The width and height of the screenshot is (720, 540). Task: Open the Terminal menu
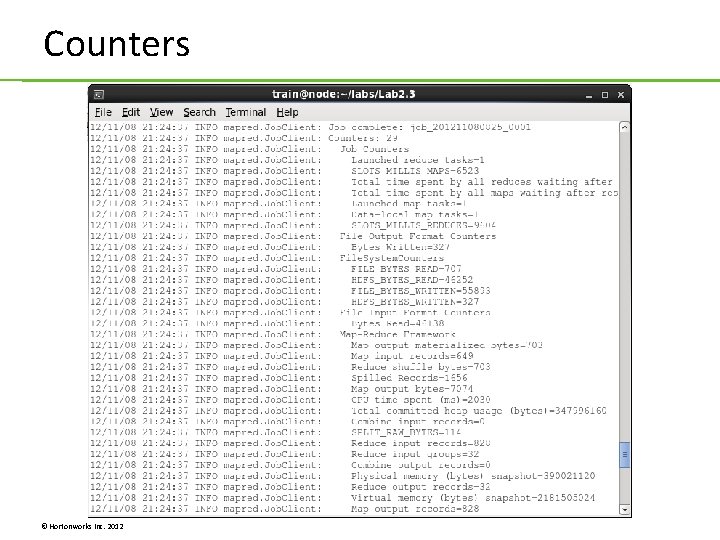coord(246,112)
